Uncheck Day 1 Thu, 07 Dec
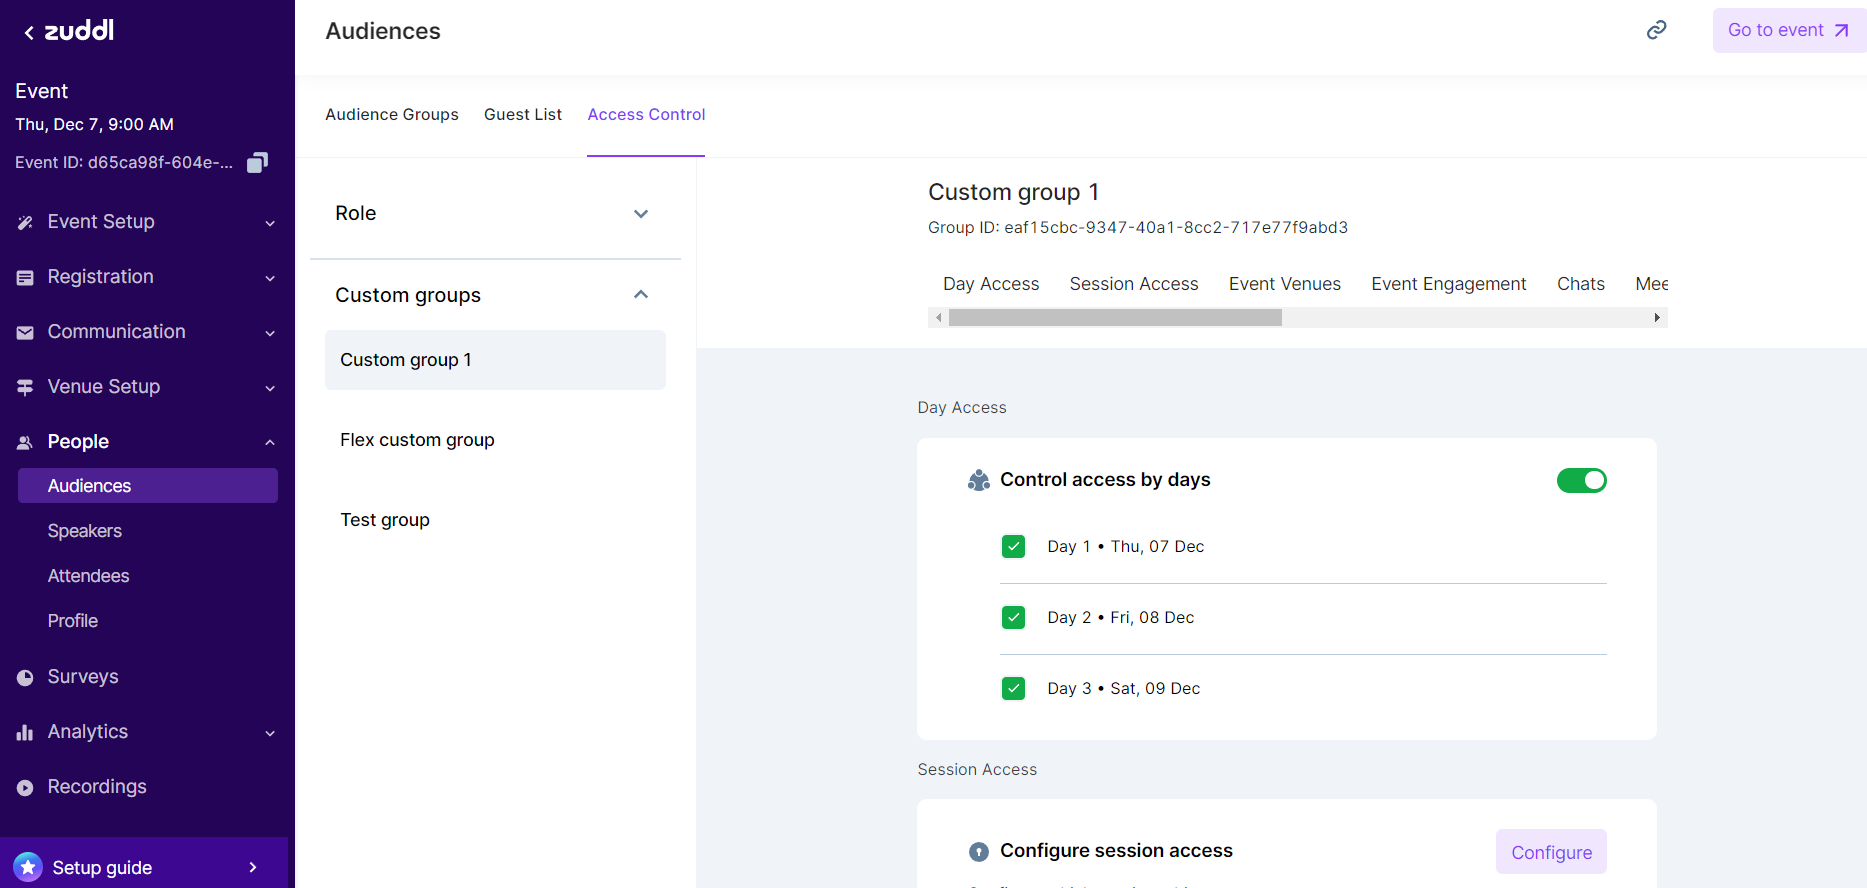This screenshot has height=888, width=1867. 1013,547
